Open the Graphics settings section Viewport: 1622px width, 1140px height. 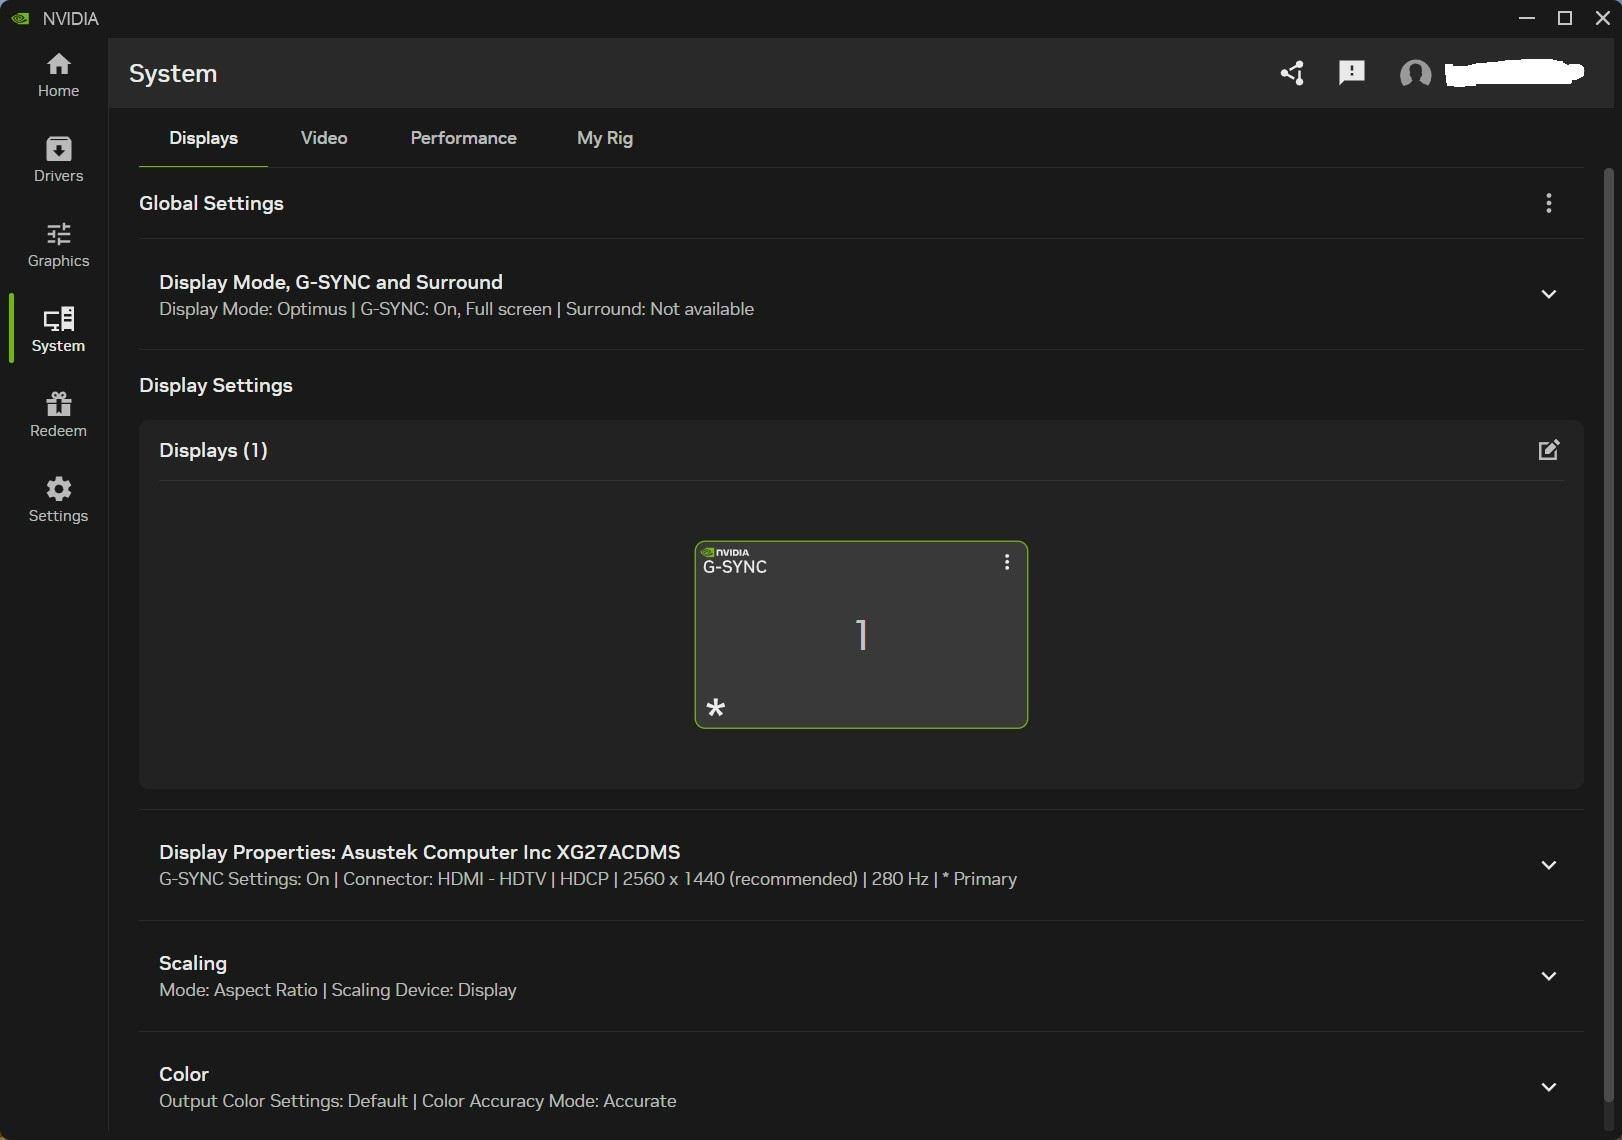(58, 245)
